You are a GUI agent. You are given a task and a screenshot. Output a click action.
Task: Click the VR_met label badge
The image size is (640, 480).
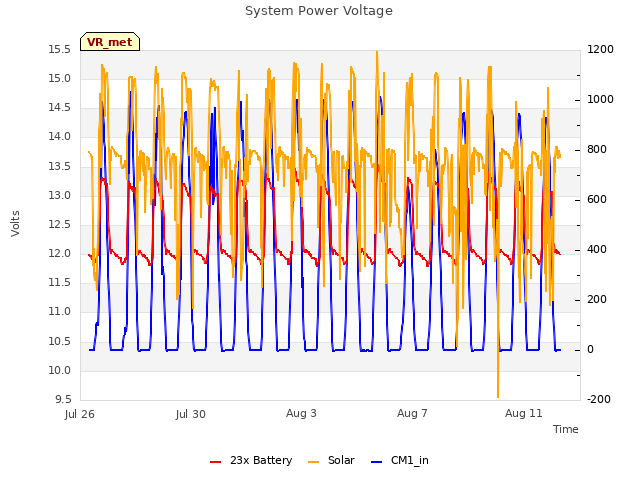[x=110, y=42]
